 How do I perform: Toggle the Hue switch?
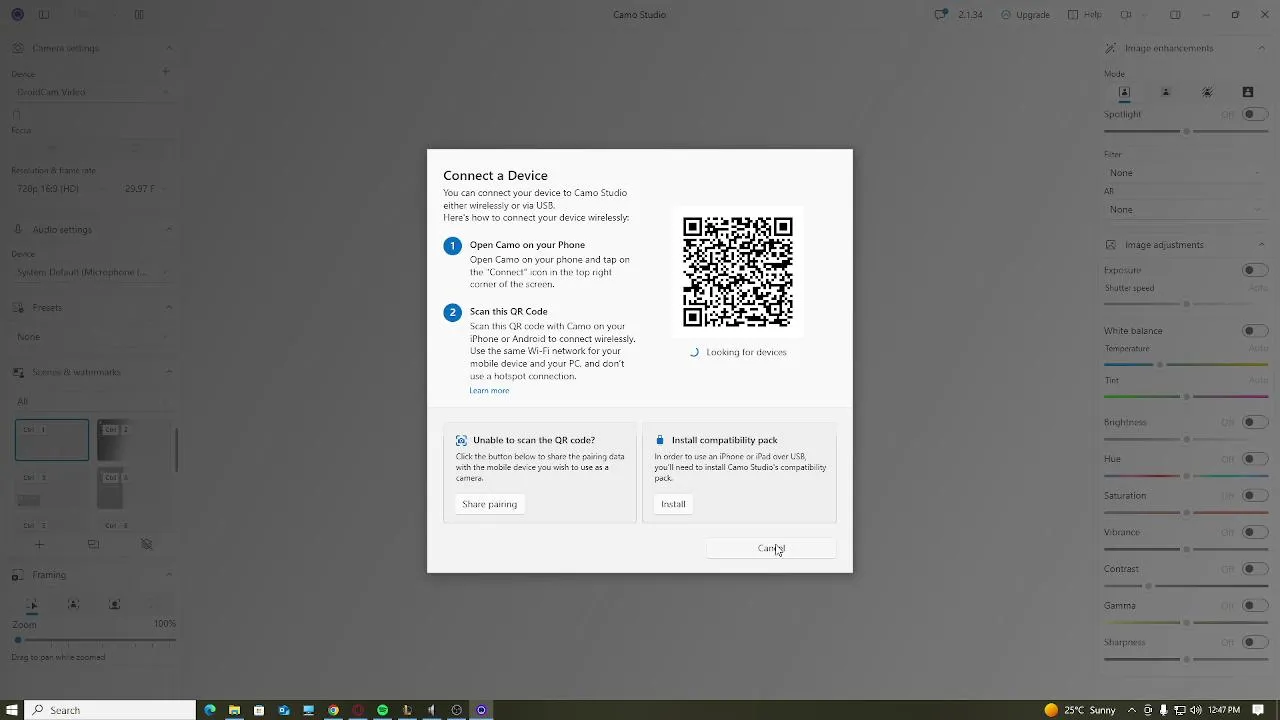(1255, 459)
